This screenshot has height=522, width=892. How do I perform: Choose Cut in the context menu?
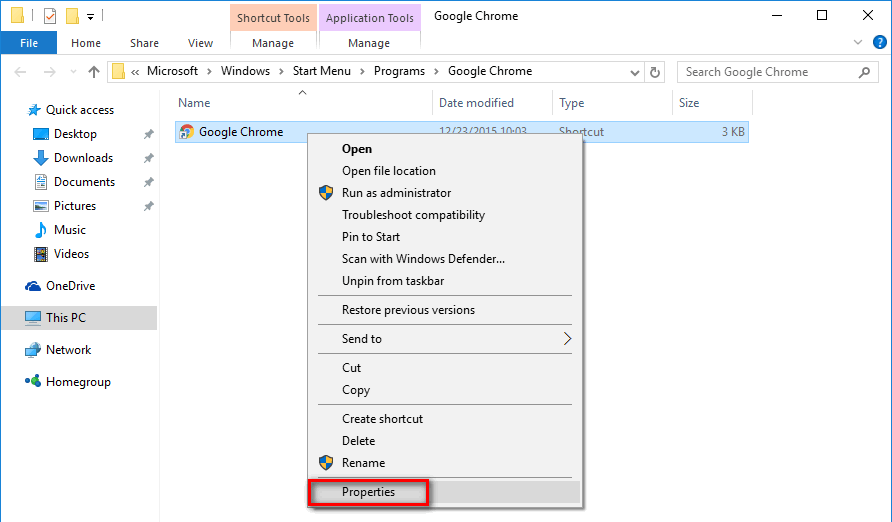click(445, 368)
